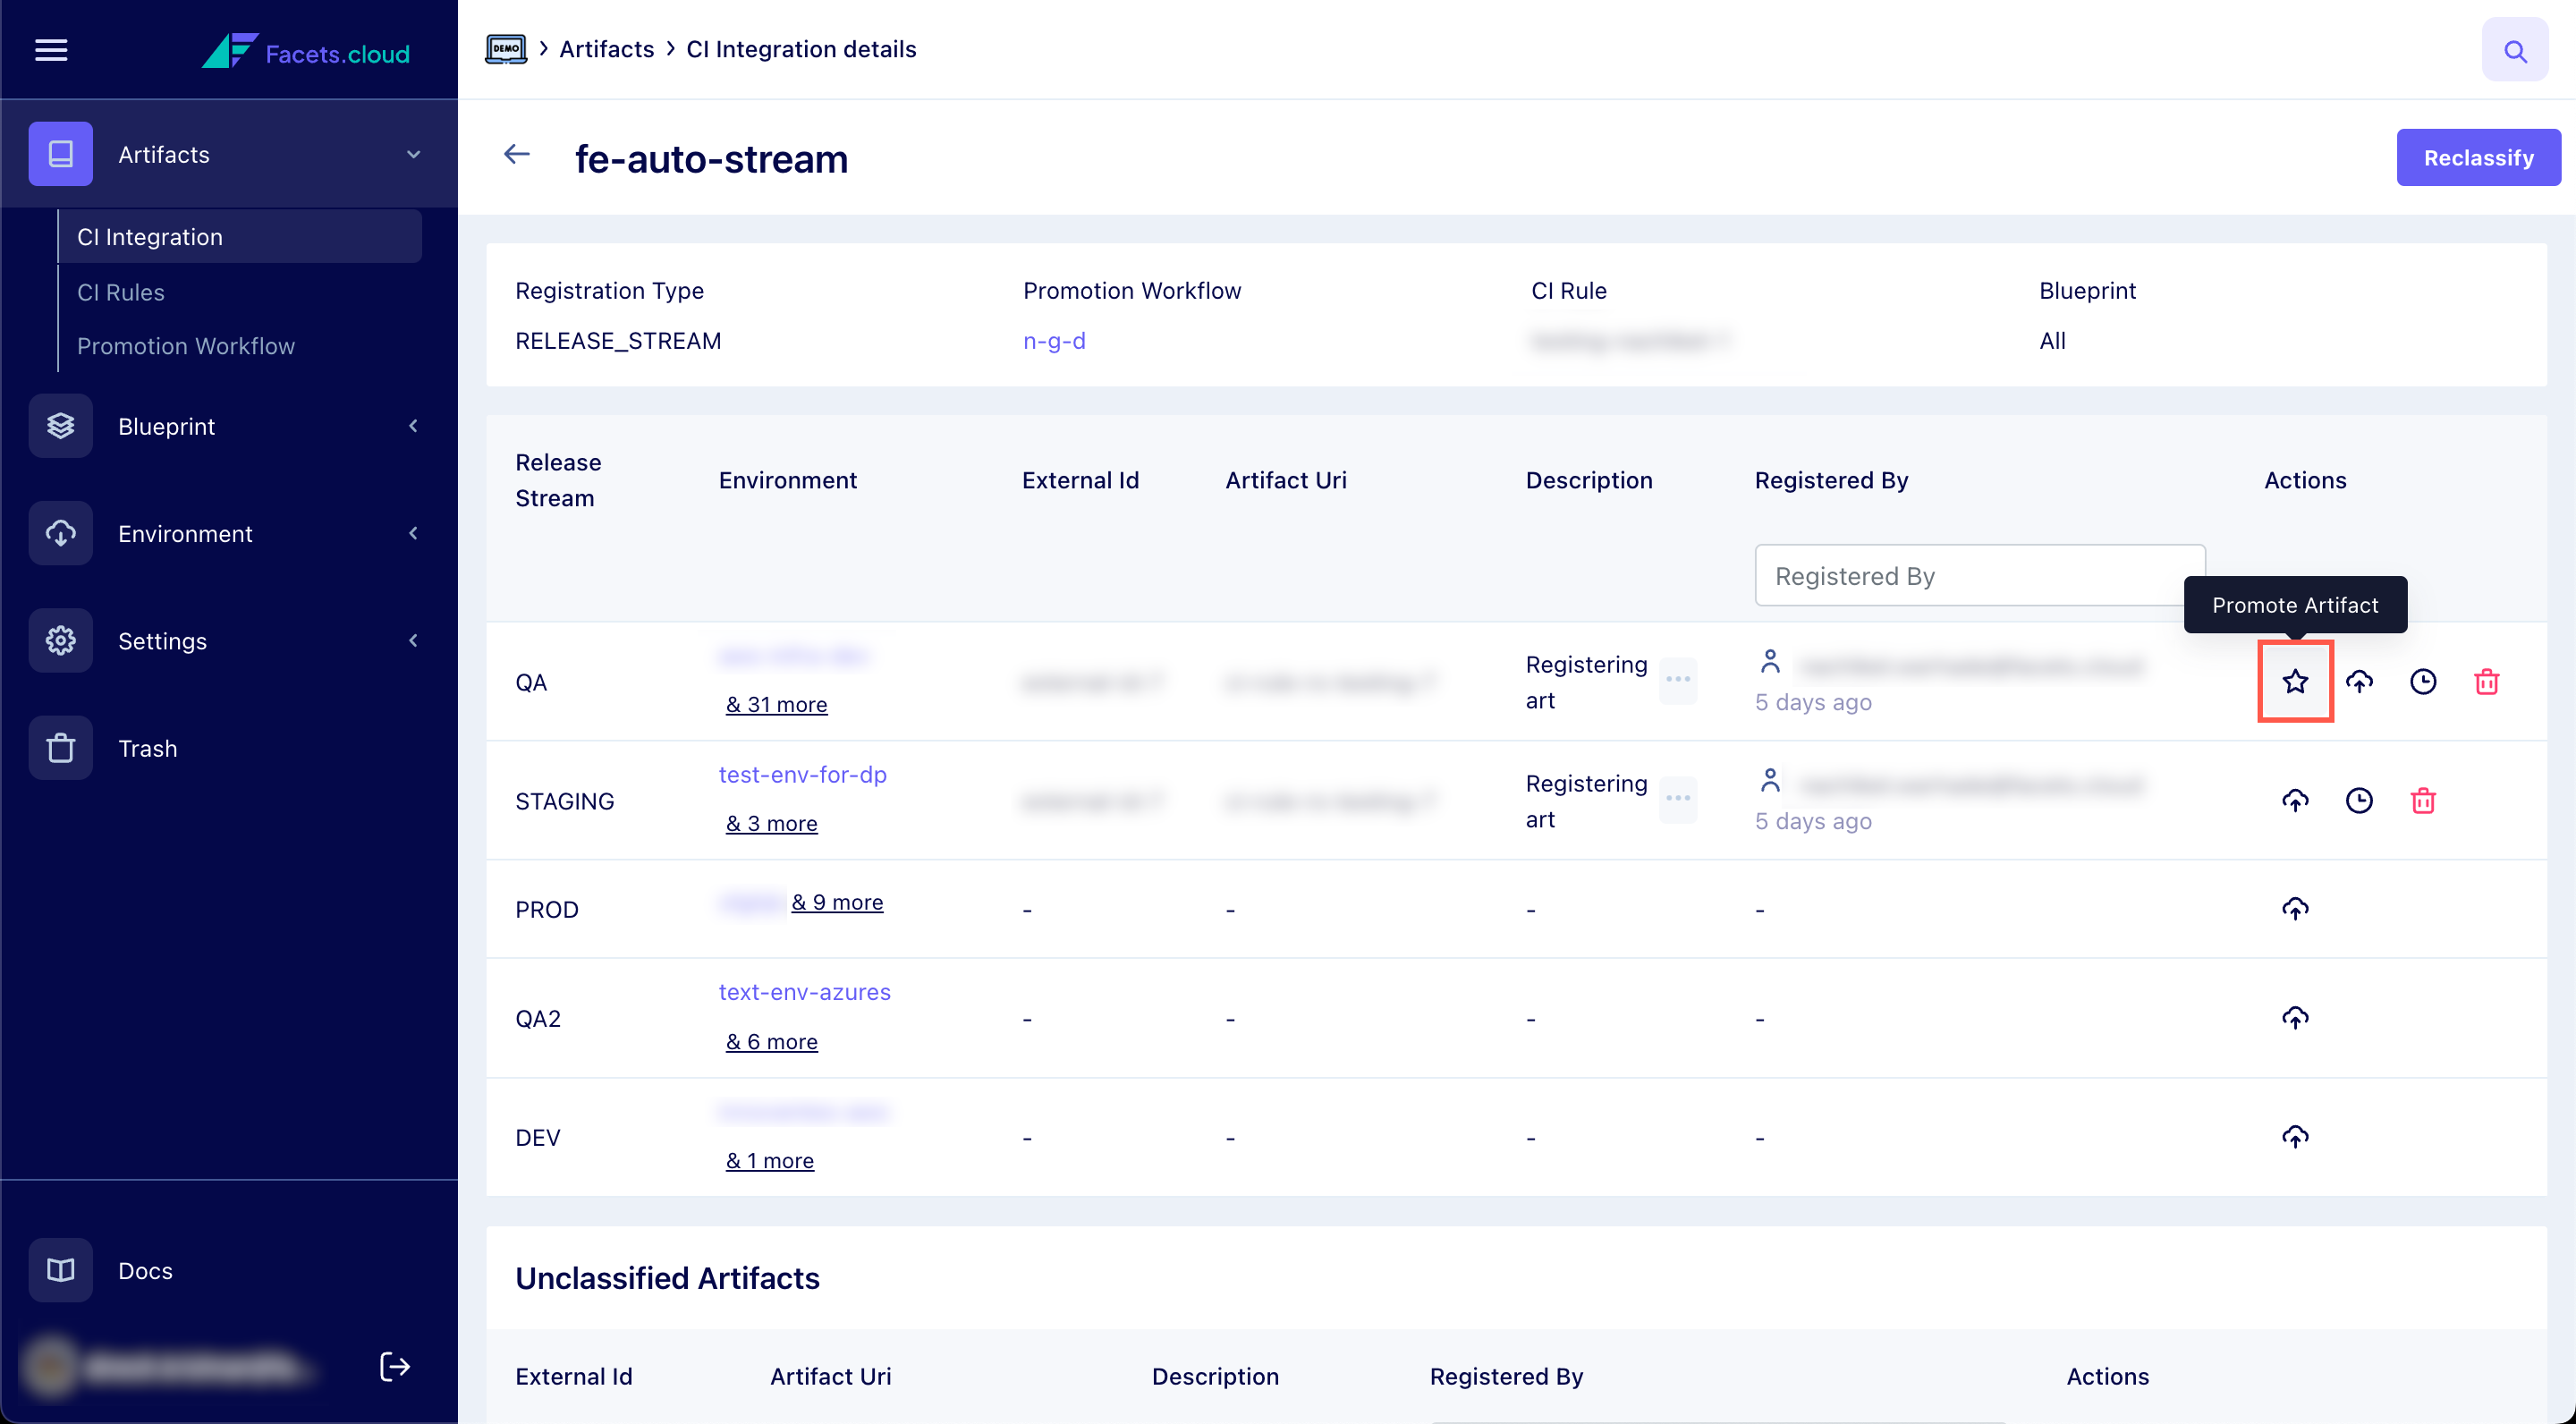2576x1424 pixels.
Task: Open the search magnifier icon
Action: 2515,50
